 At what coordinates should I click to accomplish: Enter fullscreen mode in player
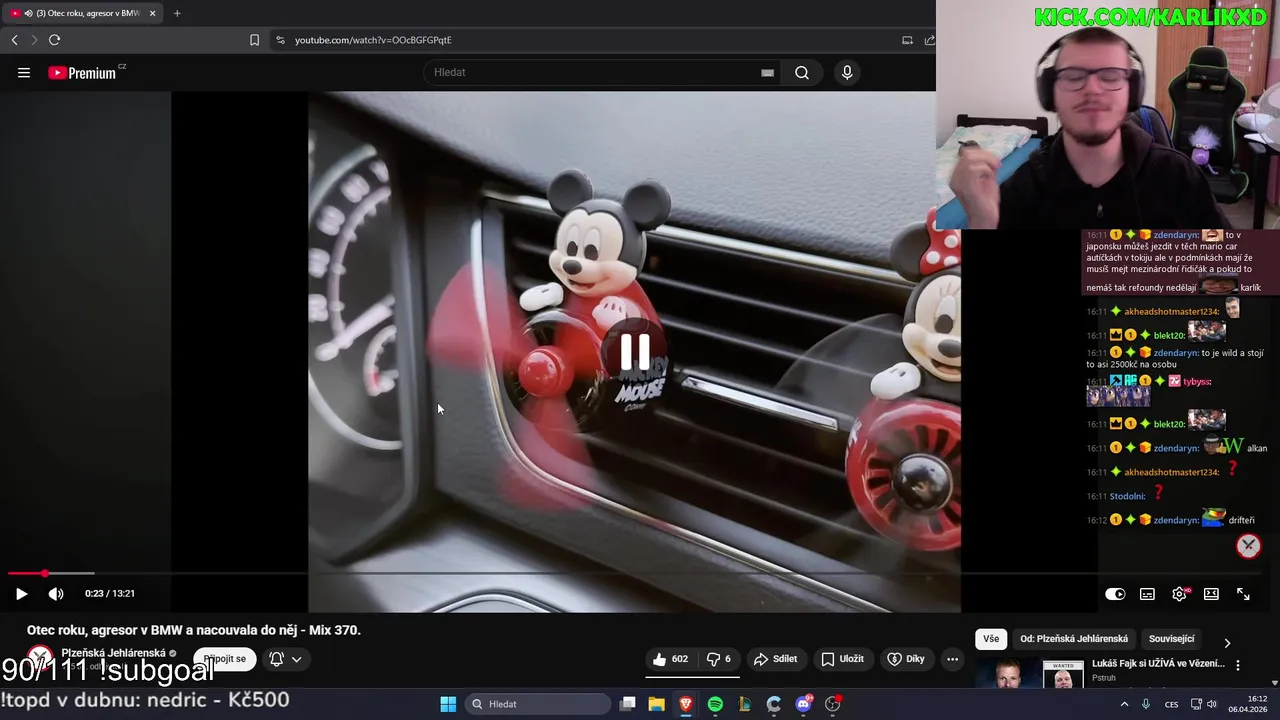coord(1243,594)
